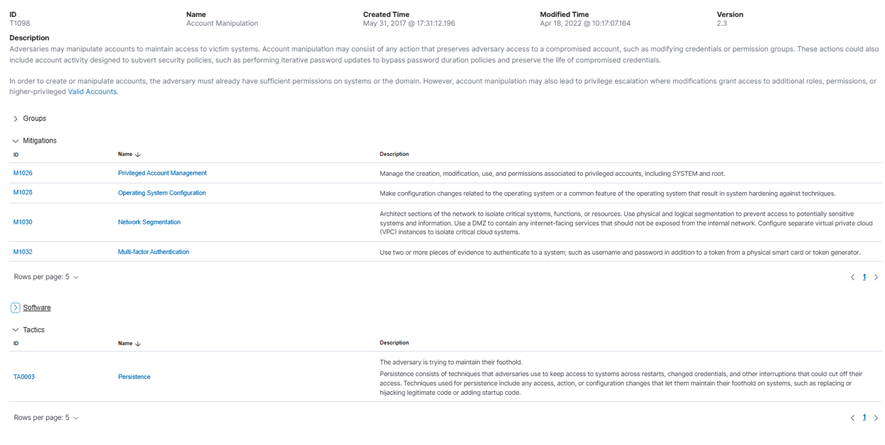Open Multi-factor Authentication mitigation link
The height and width of the screenshot is (445, 885).
coord(153,252)
